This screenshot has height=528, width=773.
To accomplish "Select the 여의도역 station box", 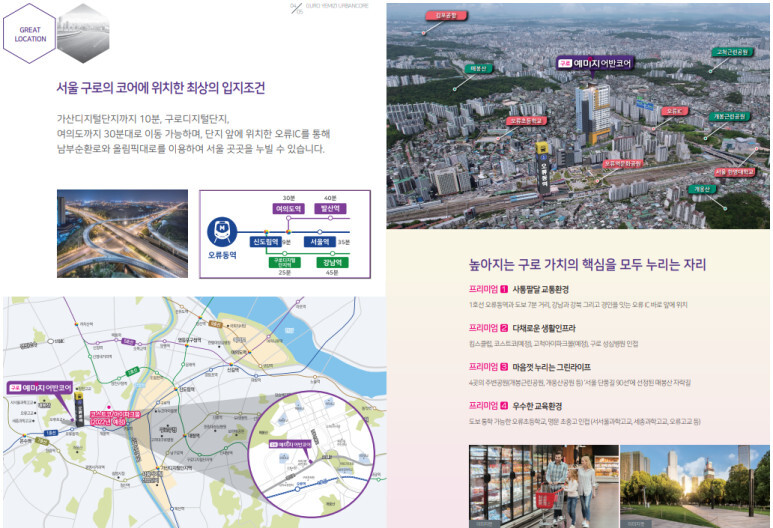I will (x=288, y=209).
